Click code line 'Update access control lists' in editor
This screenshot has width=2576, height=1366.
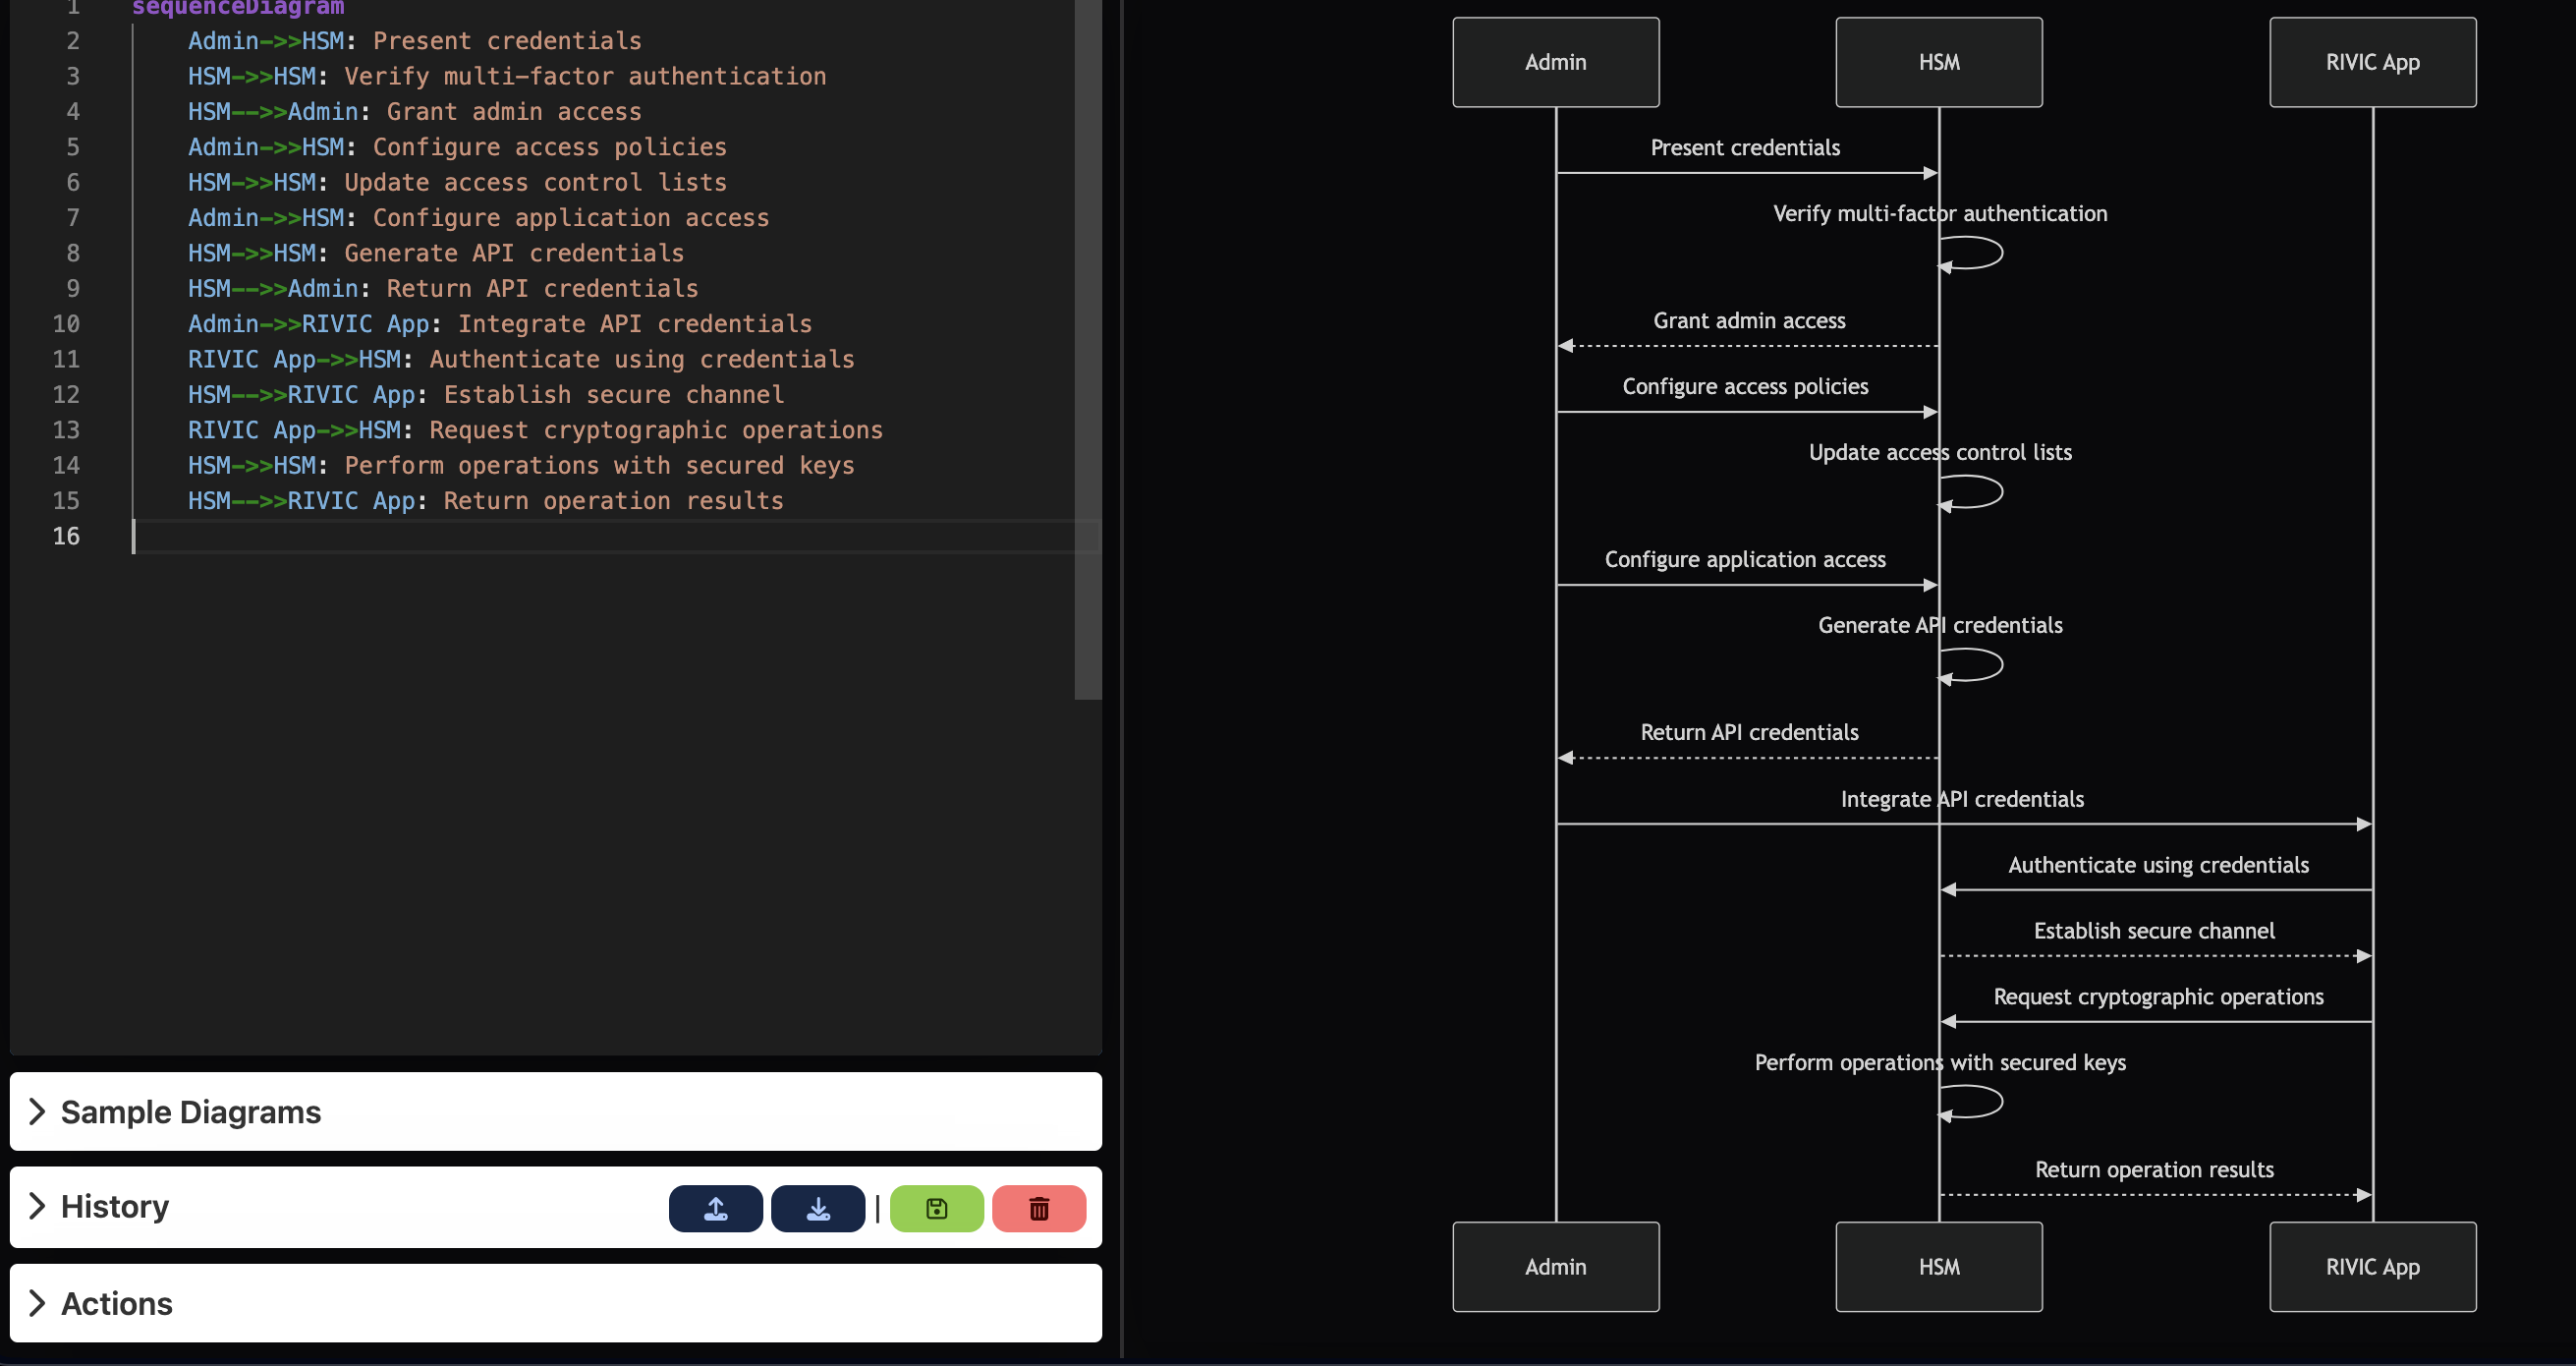coord(457,182)
